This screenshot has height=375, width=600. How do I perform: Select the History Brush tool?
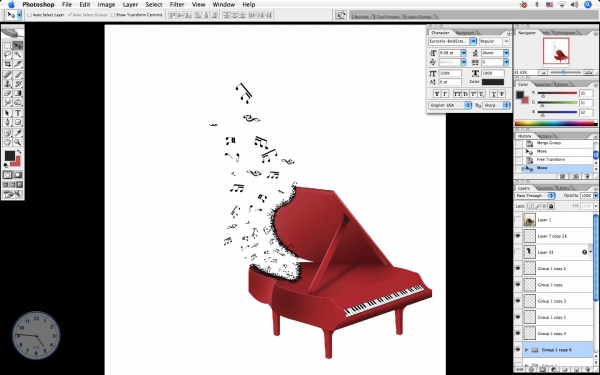[18, 84]
